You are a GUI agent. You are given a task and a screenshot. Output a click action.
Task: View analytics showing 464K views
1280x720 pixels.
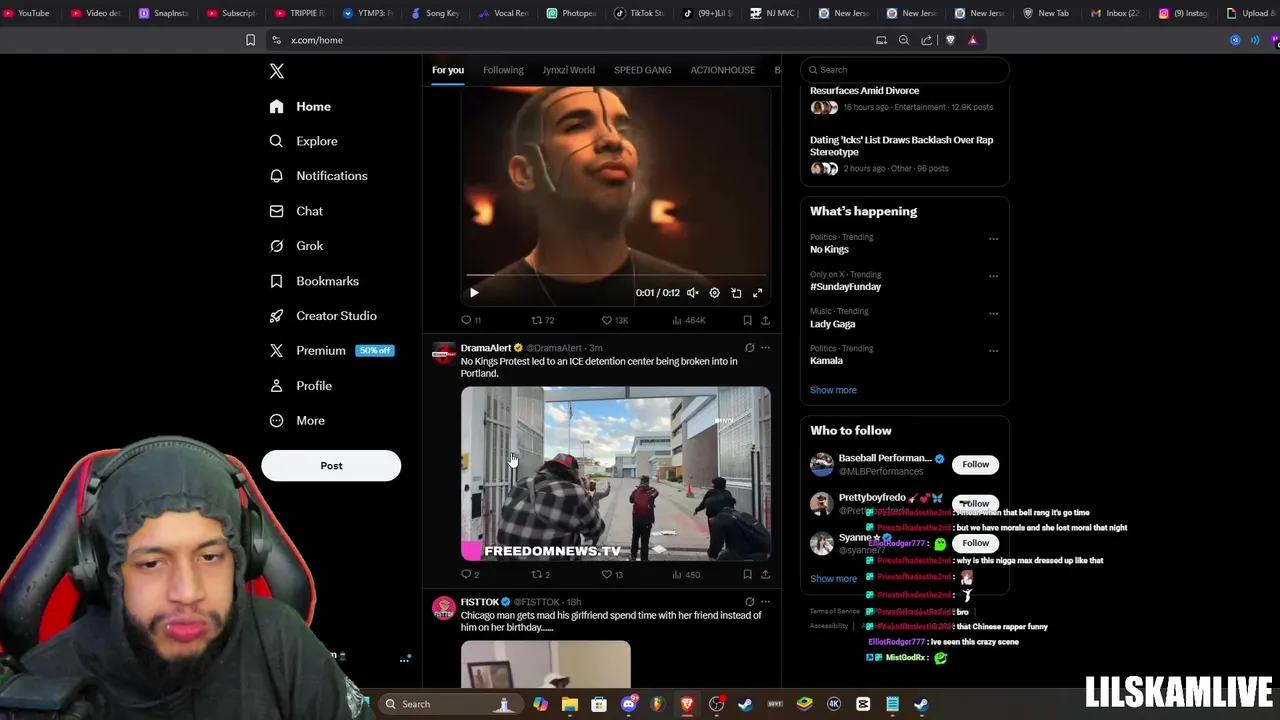689,320
